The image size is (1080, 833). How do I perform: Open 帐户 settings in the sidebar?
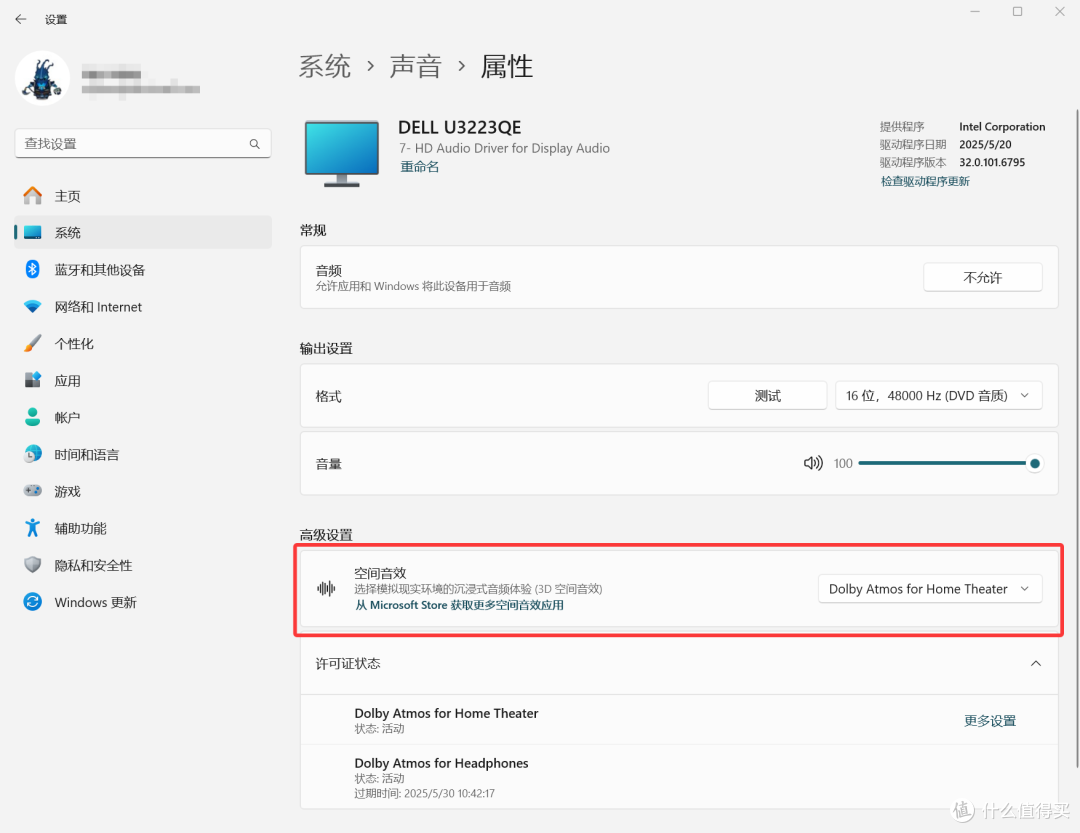pos(143,417)
